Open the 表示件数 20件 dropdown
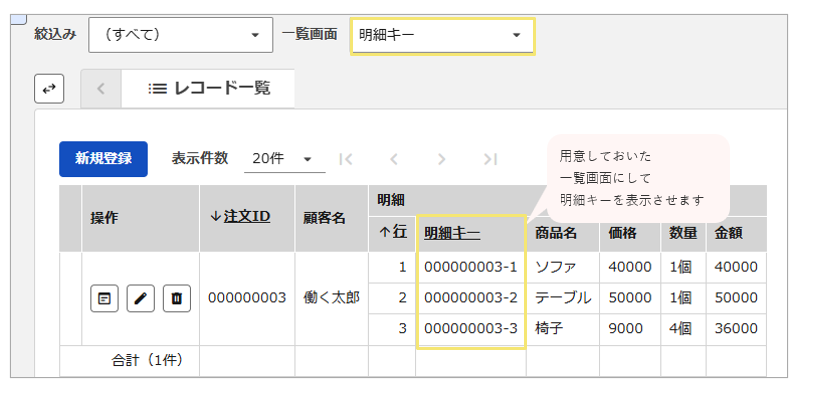The height and width of the screenshot is (400, 822). point(285,159)
